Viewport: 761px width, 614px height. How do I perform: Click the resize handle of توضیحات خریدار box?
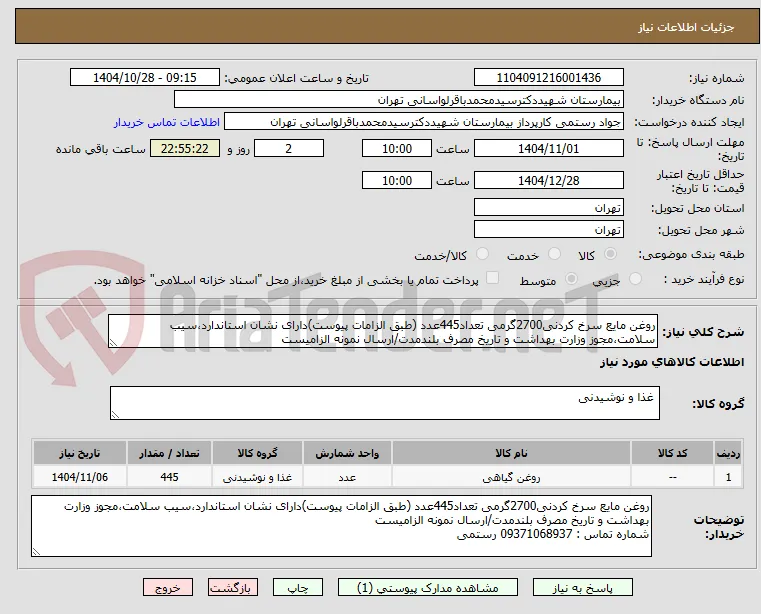[36, 552]
